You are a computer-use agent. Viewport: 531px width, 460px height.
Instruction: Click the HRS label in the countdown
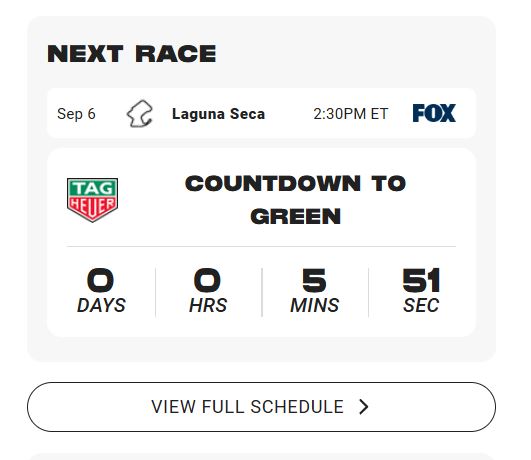point(208,305)
